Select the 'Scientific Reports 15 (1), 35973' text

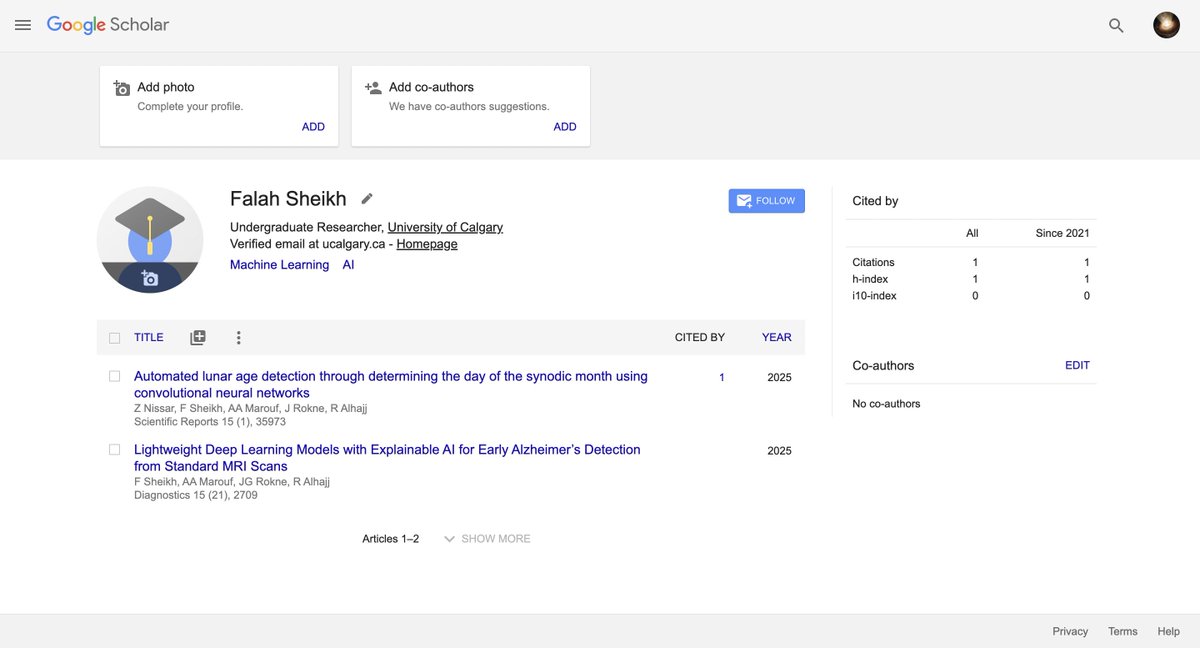click(210, 422)
